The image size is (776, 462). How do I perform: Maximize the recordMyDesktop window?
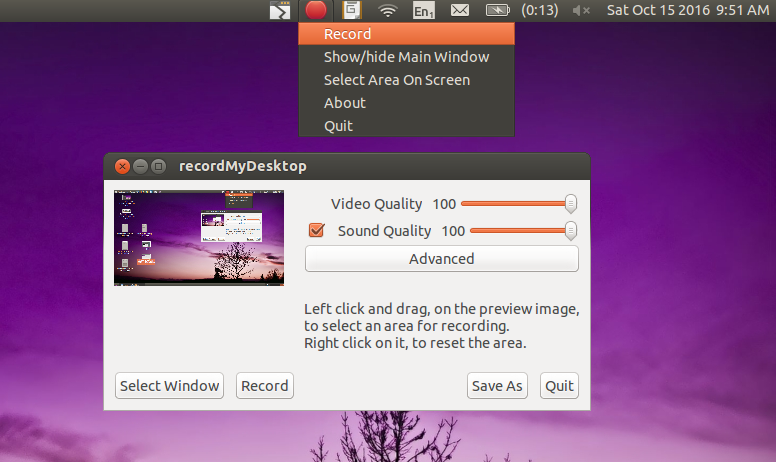158,166
